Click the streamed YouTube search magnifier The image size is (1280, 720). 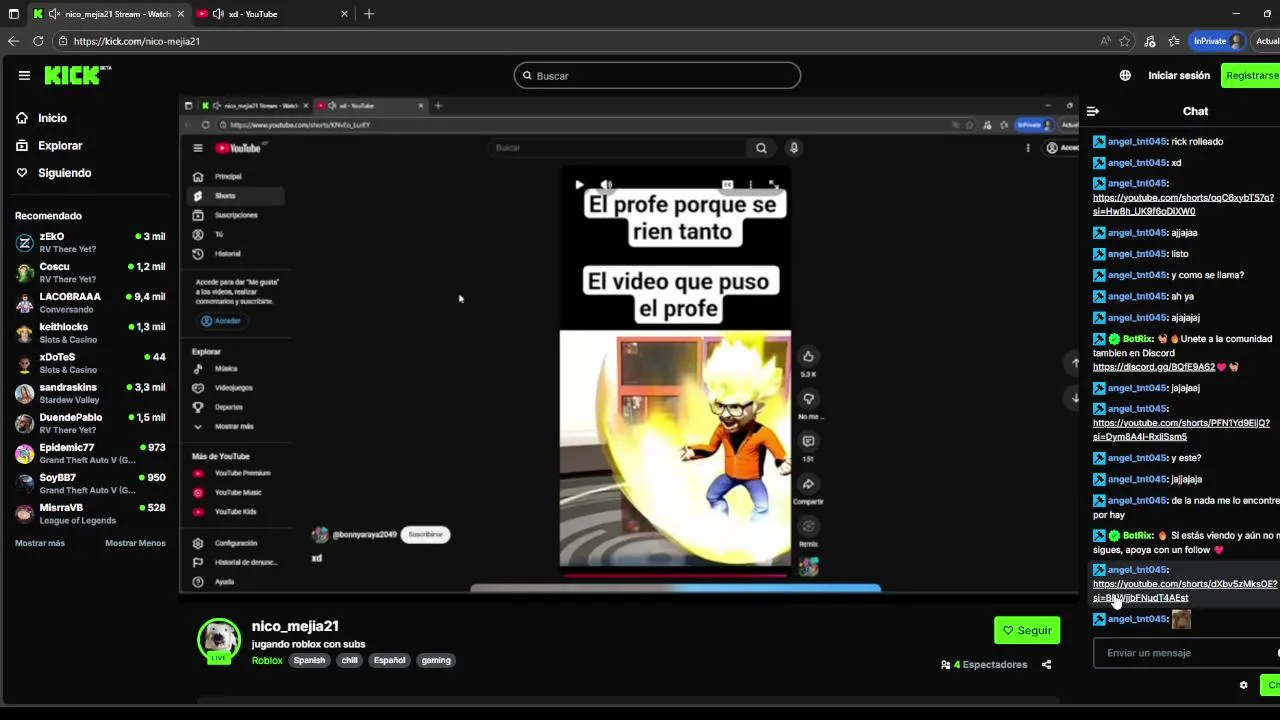pyautogui.click(x=761, y=148)
